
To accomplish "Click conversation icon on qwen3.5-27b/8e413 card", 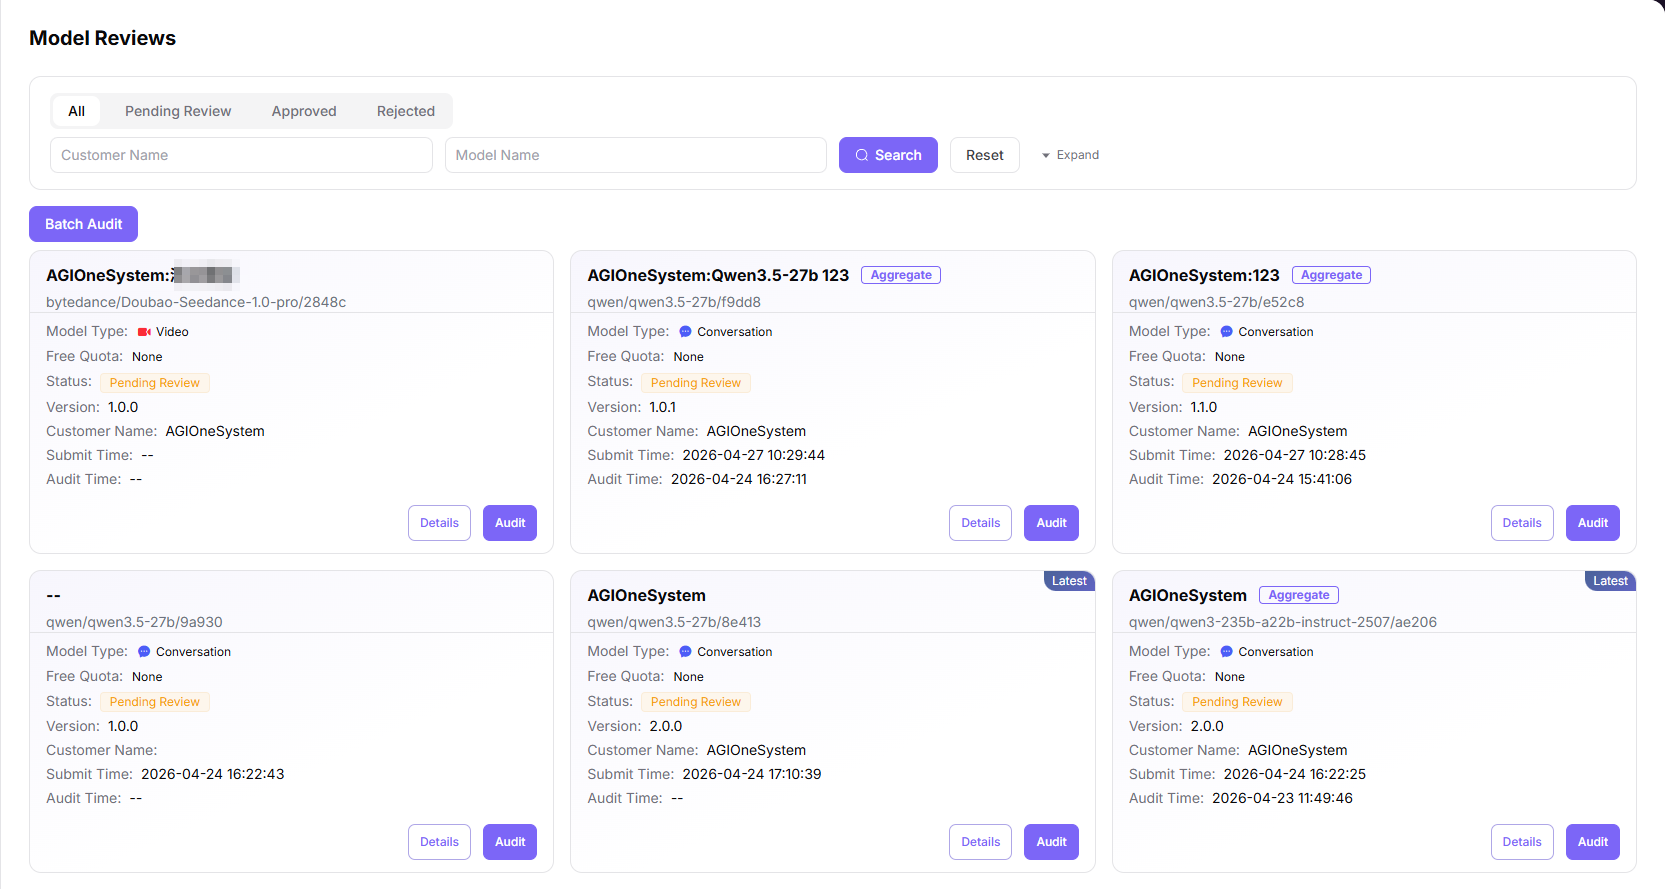I will point(685,652).
